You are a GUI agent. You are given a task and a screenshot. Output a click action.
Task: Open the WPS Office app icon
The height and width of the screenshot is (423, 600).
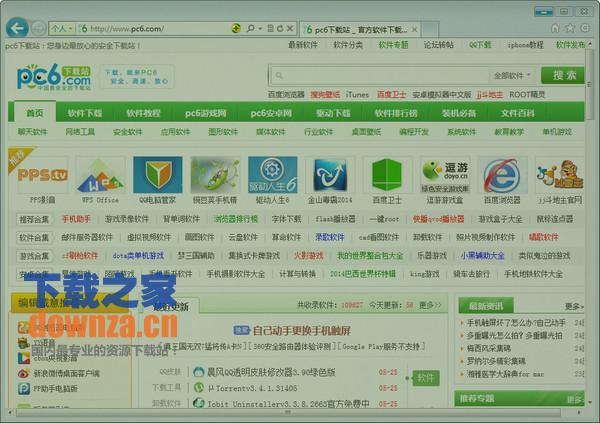coord(100,176)
